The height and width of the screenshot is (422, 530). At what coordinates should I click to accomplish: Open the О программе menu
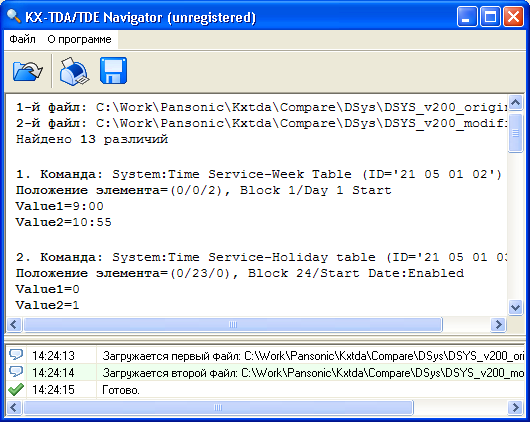[79, 40]
